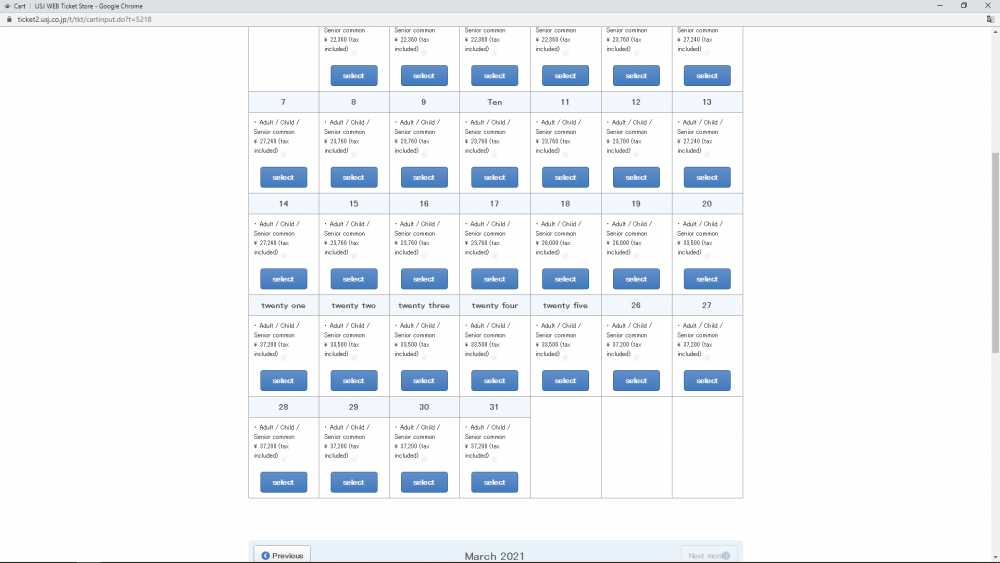Click the arrow icon on Next month
Image resolution: width=1000 pixels, height=563 pixels.
click(726, 556)
